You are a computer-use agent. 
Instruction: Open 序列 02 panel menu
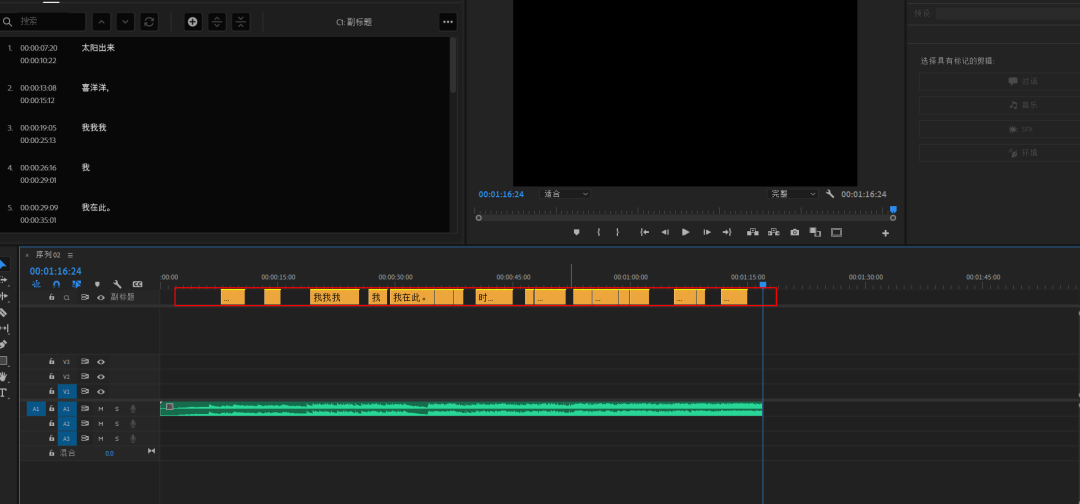[70, 255]
